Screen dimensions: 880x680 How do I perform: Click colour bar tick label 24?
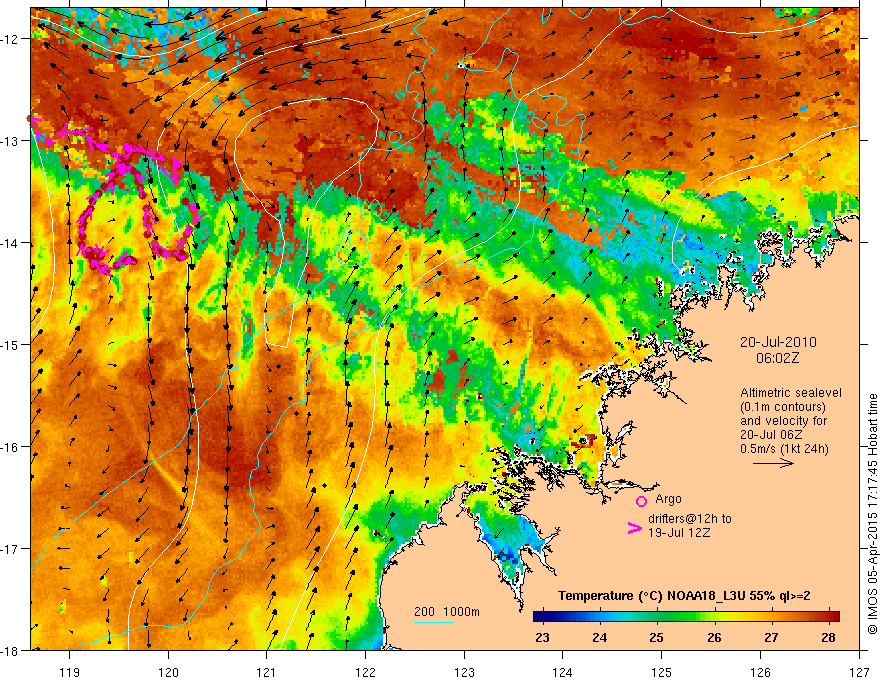[x=599, y=637]
